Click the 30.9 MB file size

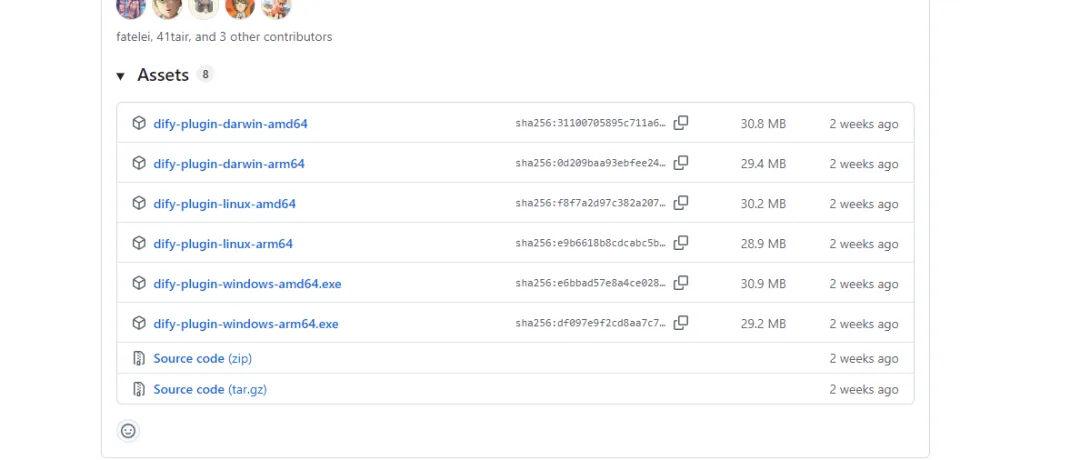[763, 284]
